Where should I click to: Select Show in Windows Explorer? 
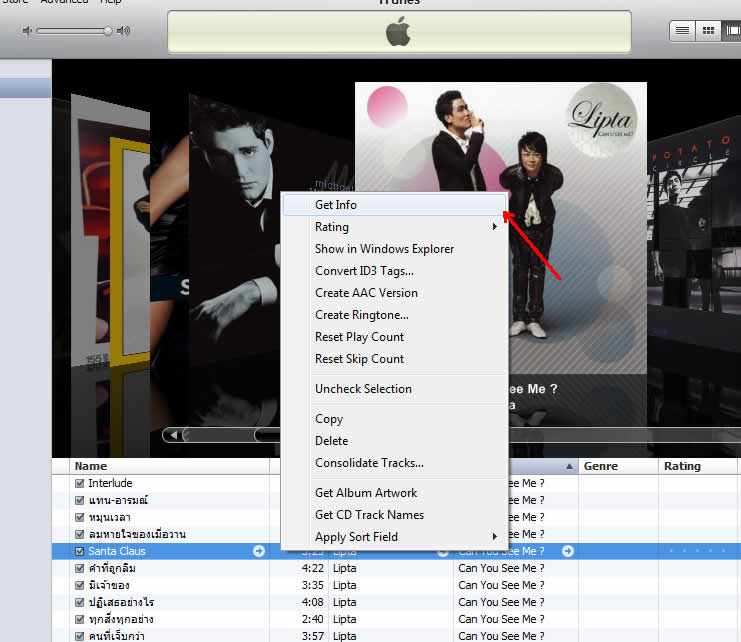394,249
